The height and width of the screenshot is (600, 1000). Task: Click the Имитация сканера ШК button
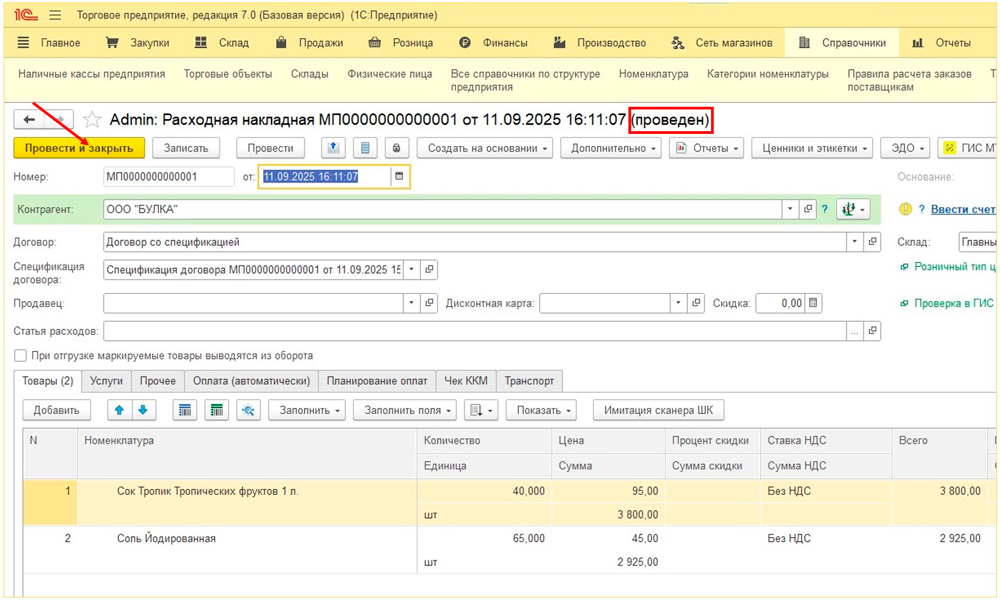[x=658, y=410]
